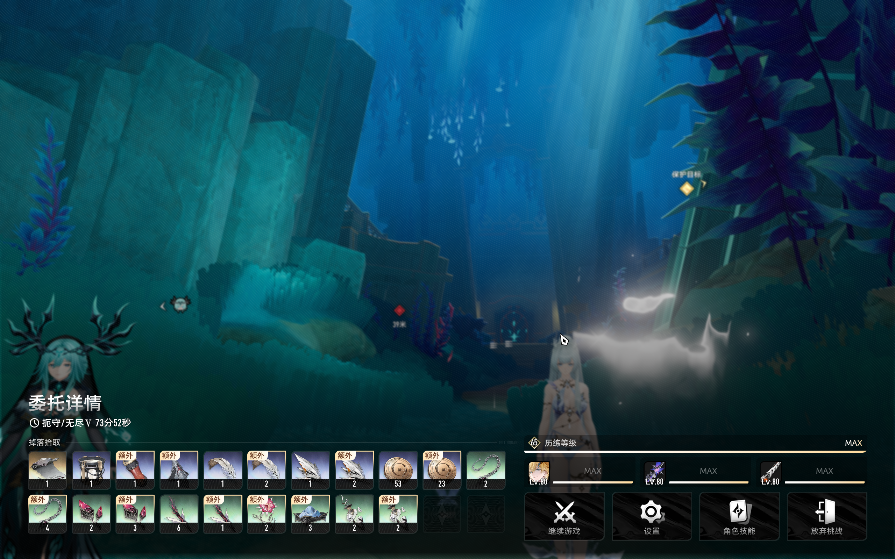Click the bronze coin item with count 23
This screenshot has width=895, height=559.
pyautogui.click(x=442, y=469)
